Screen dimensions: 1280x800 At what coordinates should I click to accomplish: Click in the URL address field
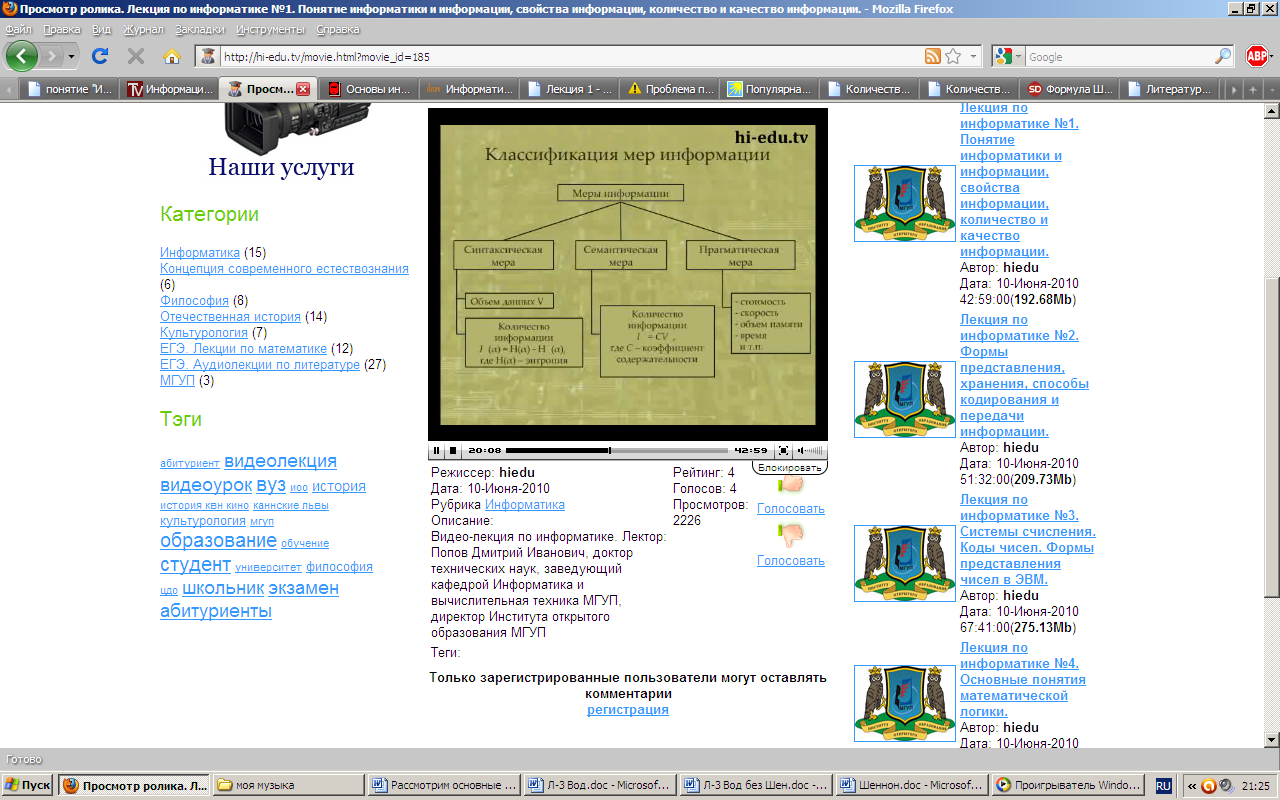pyautogui.click(x=570, y=57)
